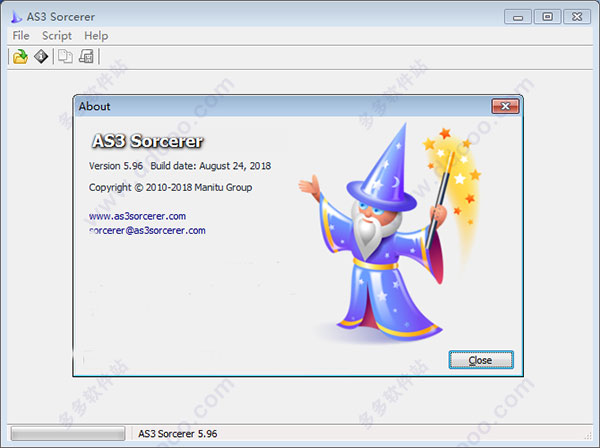Image resolution: width=600 pixels, height=448 pixels.
Task: Click the Version 5.96 text
Action: tap(116, 166)
